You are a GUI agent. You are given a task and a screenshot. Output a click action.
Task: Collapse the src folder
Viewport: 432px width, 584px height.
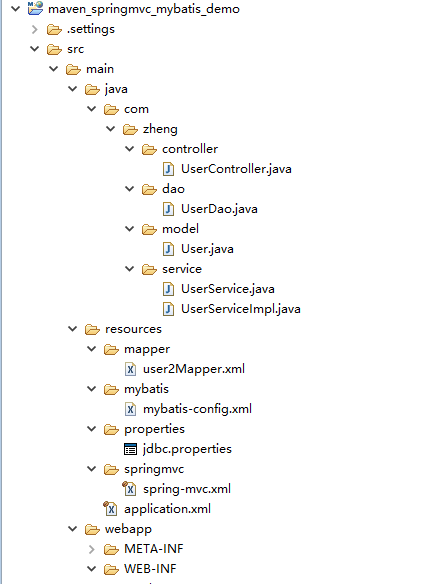[x=35, y=49]
